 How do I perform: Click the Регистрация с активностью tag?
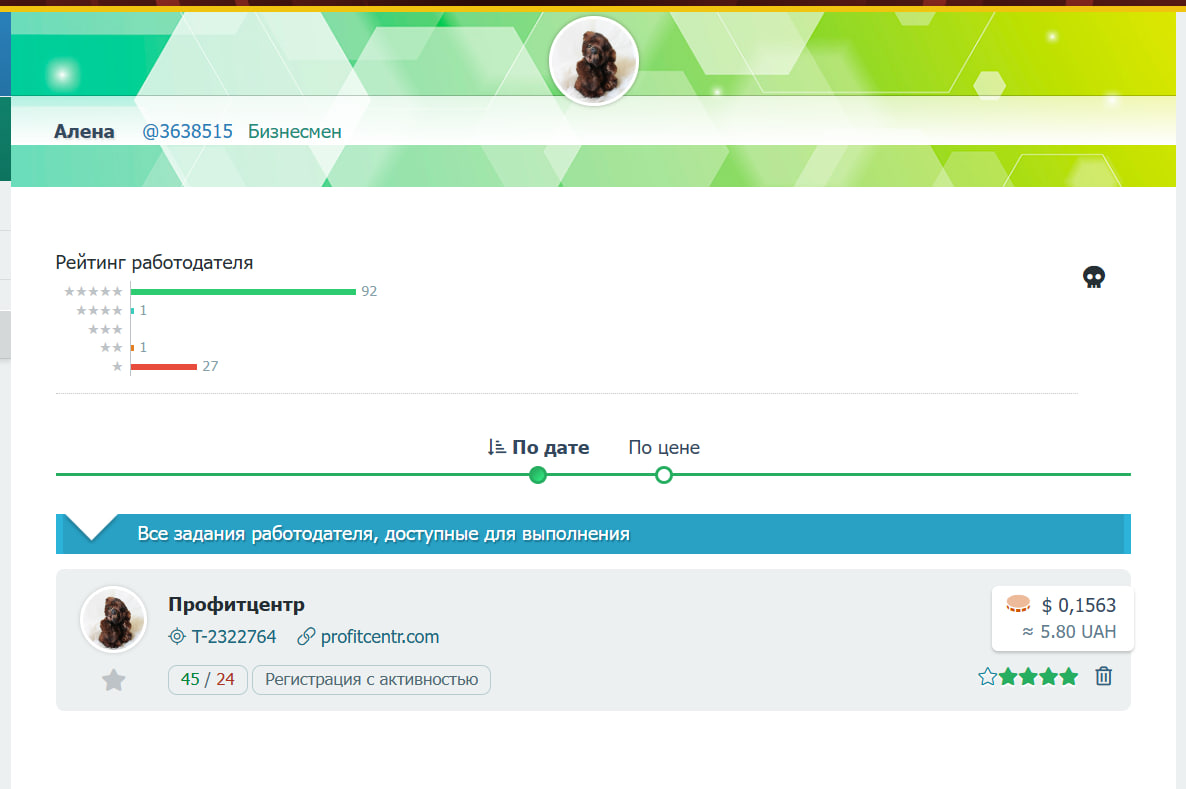tap(371, 679)
